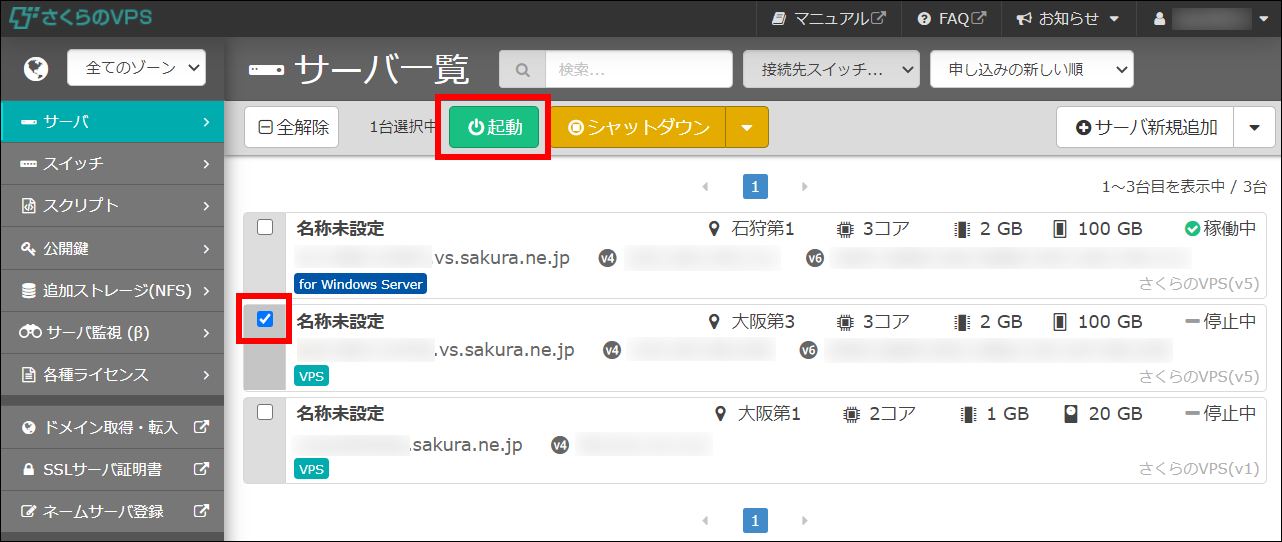Screen dimensions: 1282x542
Task: Open the マニュアル manual link
Action: [x=829, y=18]
